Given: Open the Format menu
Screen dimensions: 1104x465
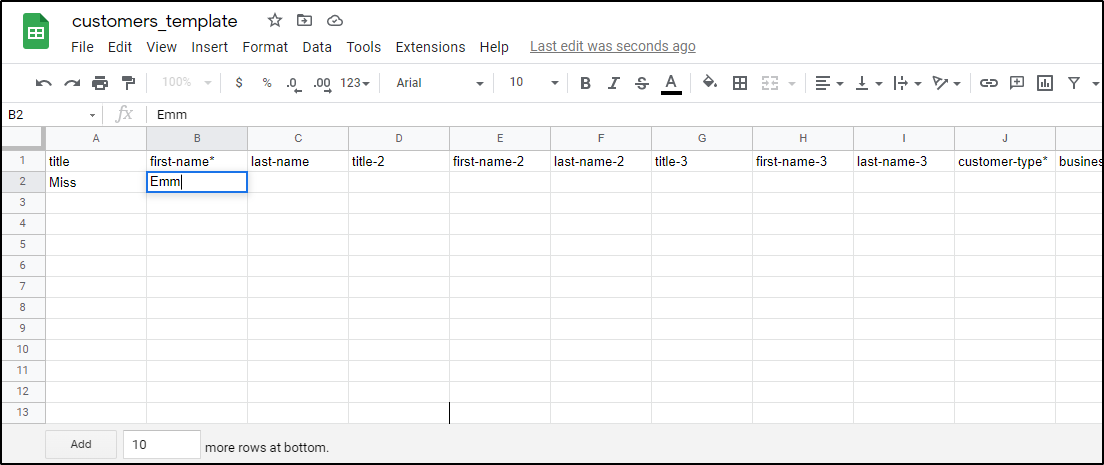Looking at the screenshot, I should [x=265, y=46].
